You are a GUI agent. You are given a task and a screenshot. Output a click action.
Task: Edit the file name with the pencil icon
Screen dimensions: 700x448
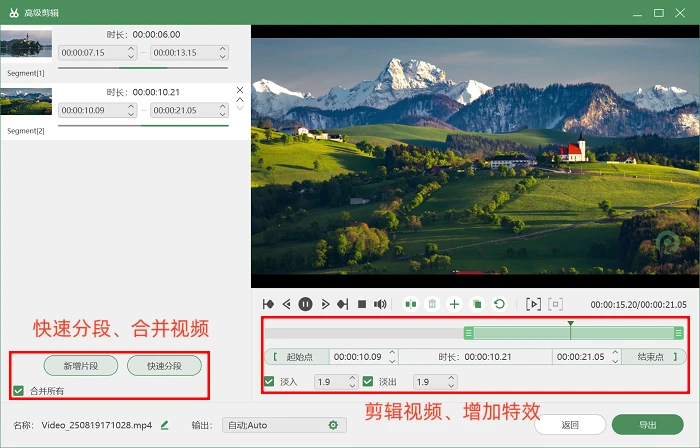(x=164, y=425)
